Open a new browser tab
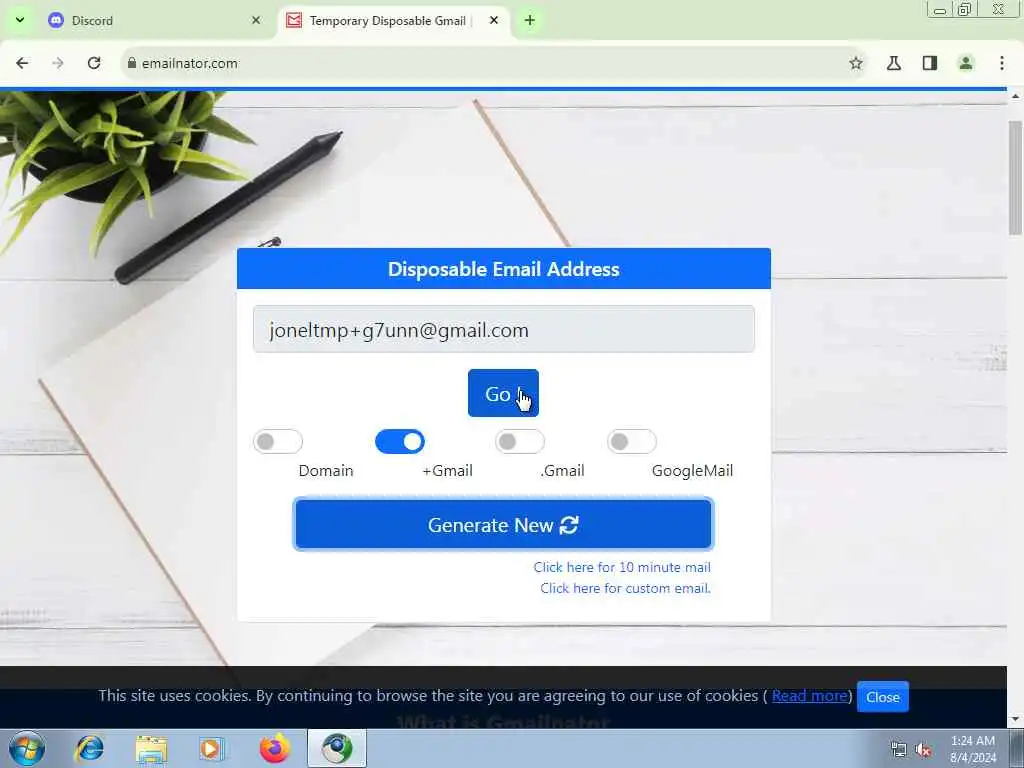 [530, 20]
